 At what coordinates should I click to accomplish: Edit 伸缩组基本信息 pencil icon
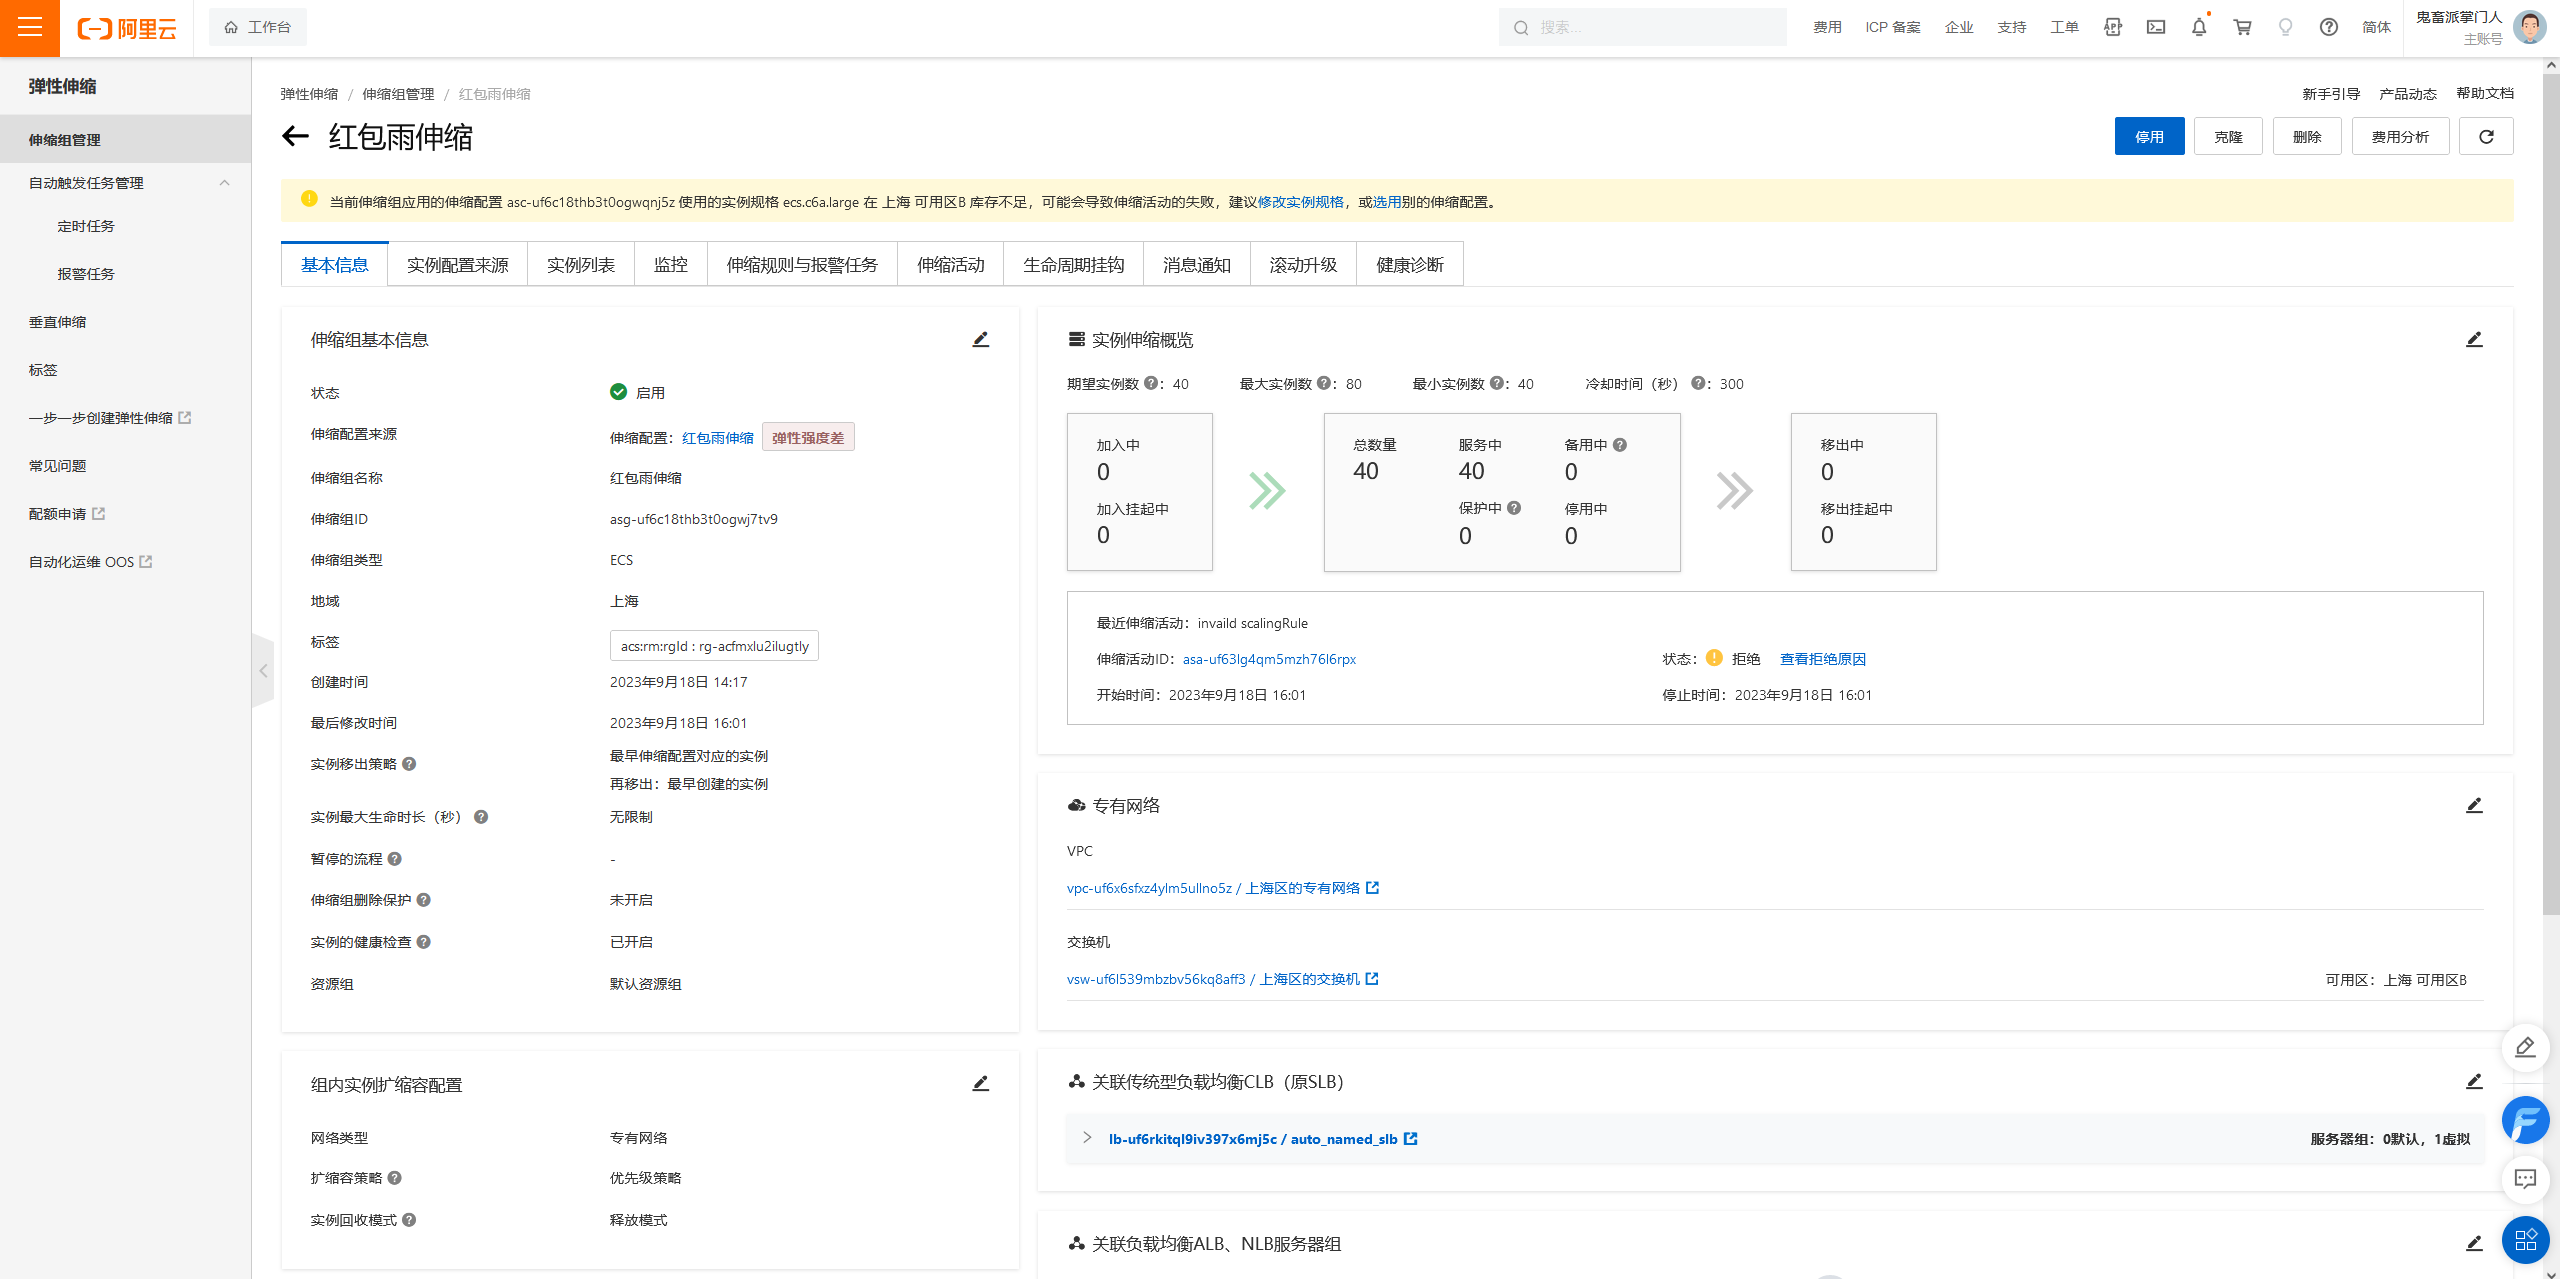981,340
